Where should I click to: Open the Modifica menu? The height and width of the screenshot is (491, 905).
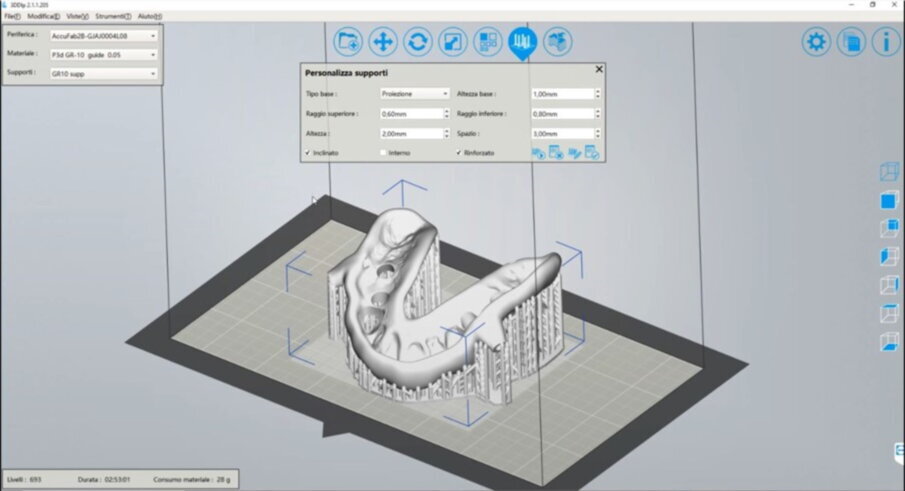[x=43, y=17]
